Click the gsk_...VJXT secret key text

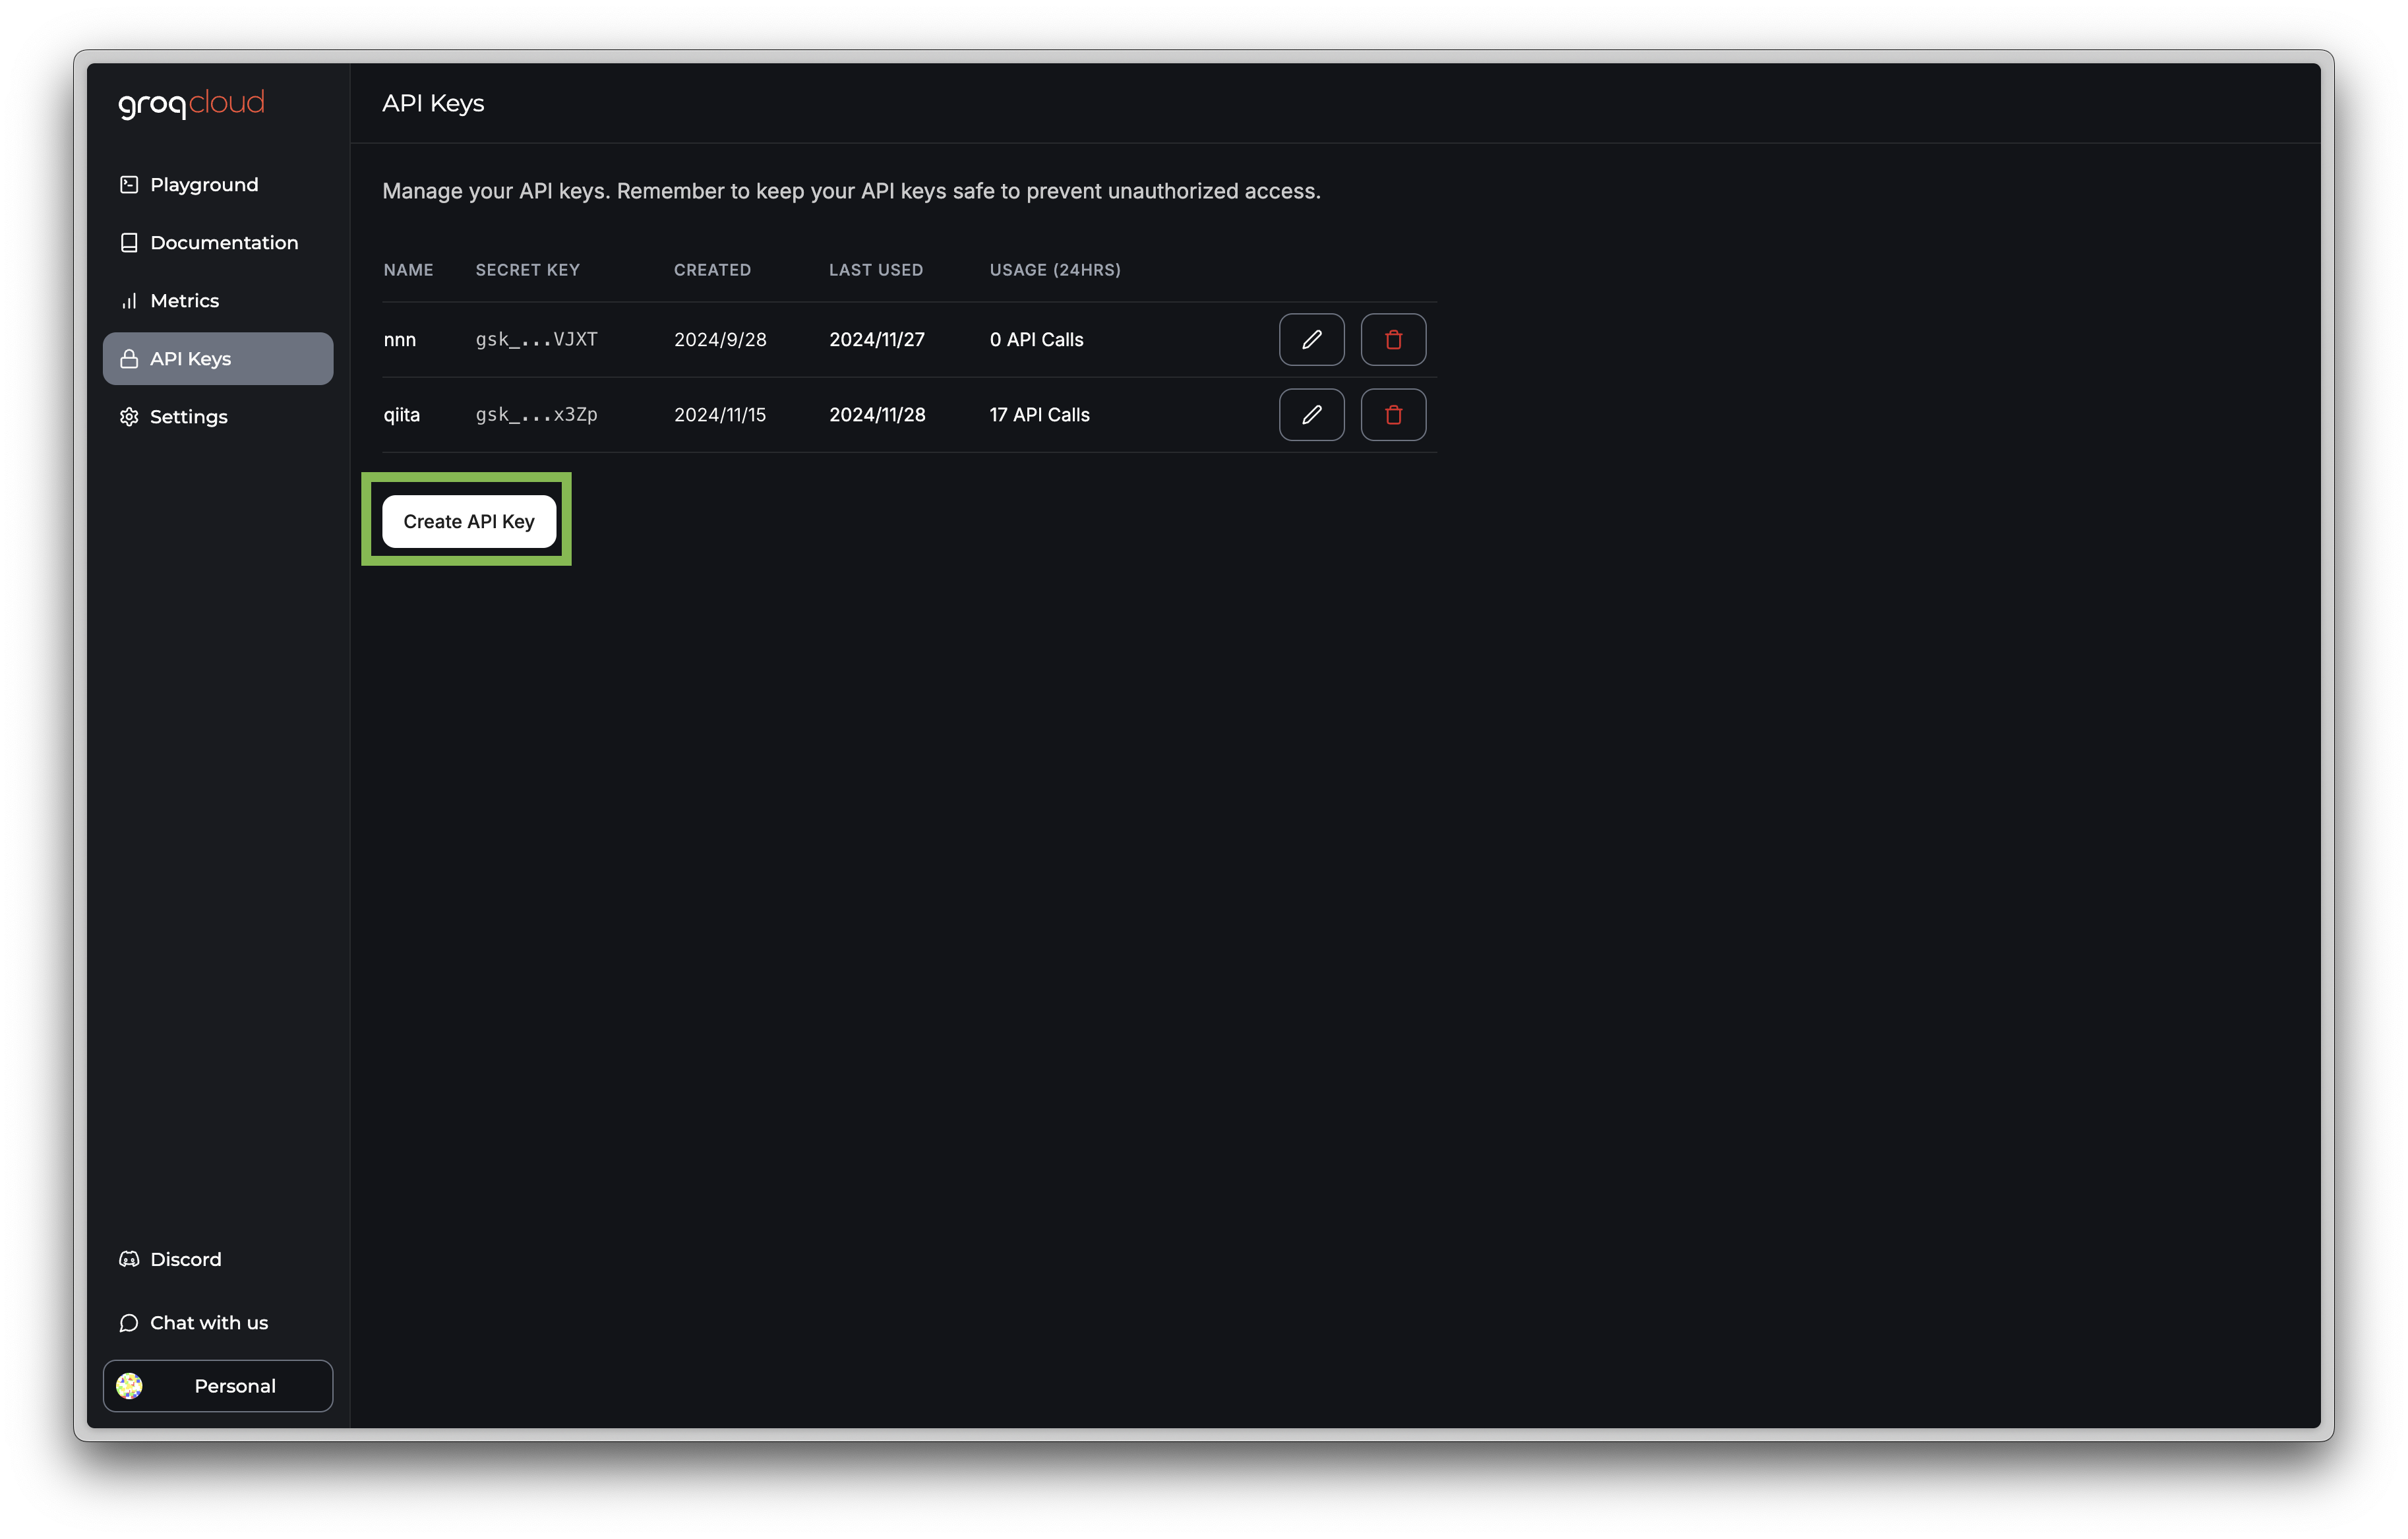(x=536, y=340)
